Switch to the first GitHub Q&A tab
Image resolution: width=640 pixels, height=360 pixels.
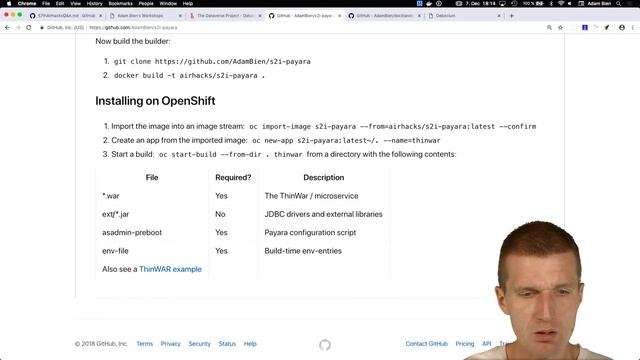click(x=65, y=16)
